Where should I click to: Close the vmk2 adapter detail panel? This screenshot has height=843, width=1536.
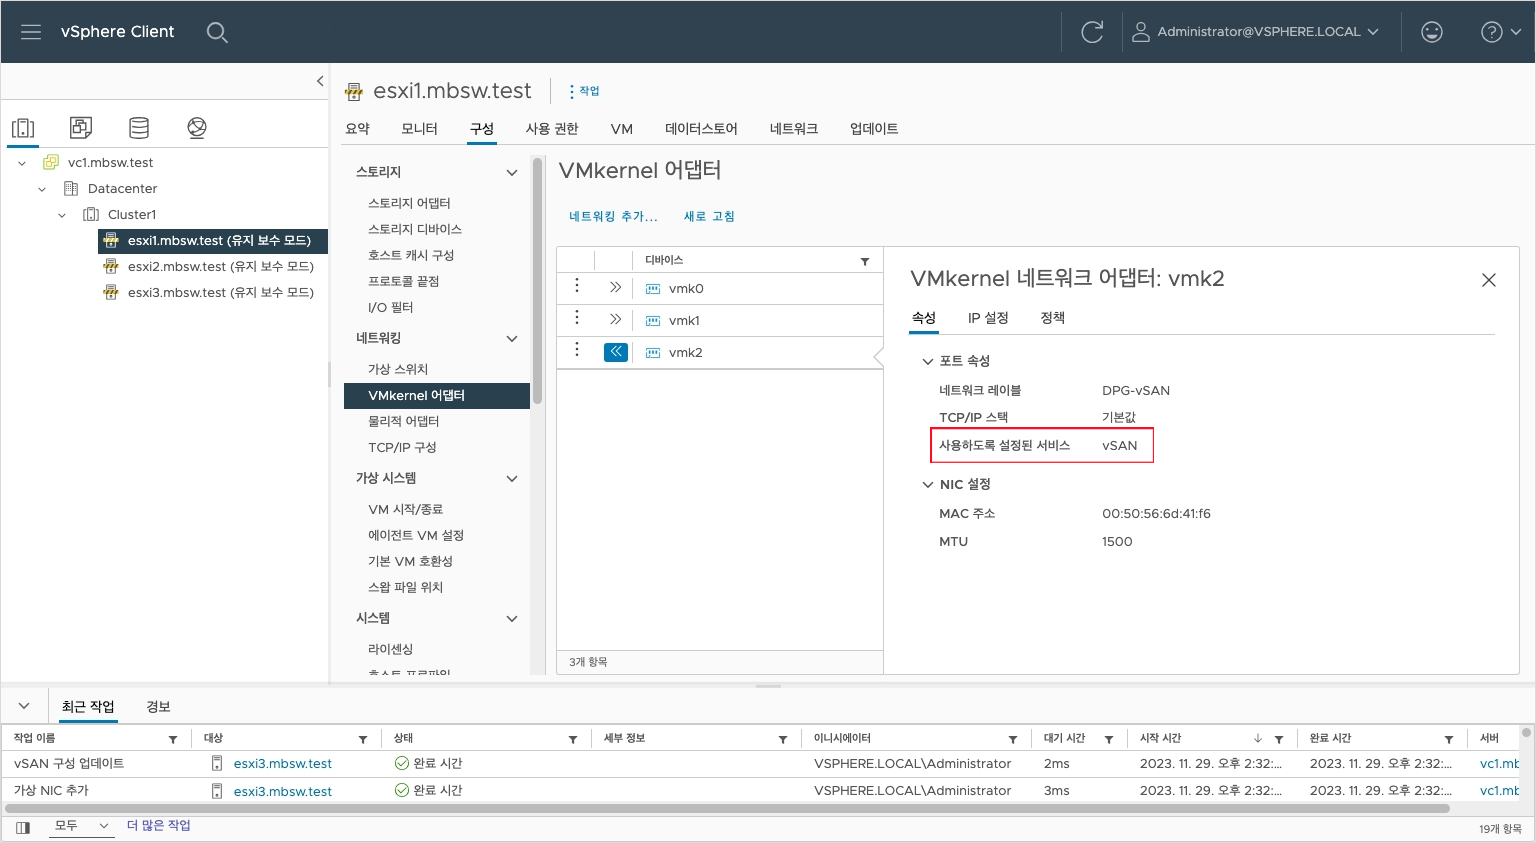(x=1489, y=280)
